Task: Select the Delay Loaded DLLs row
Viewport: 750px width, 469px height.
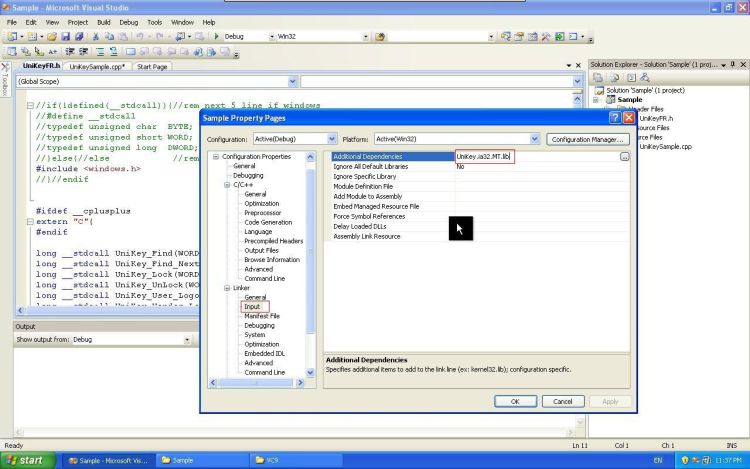Action: tap(480, 227)
